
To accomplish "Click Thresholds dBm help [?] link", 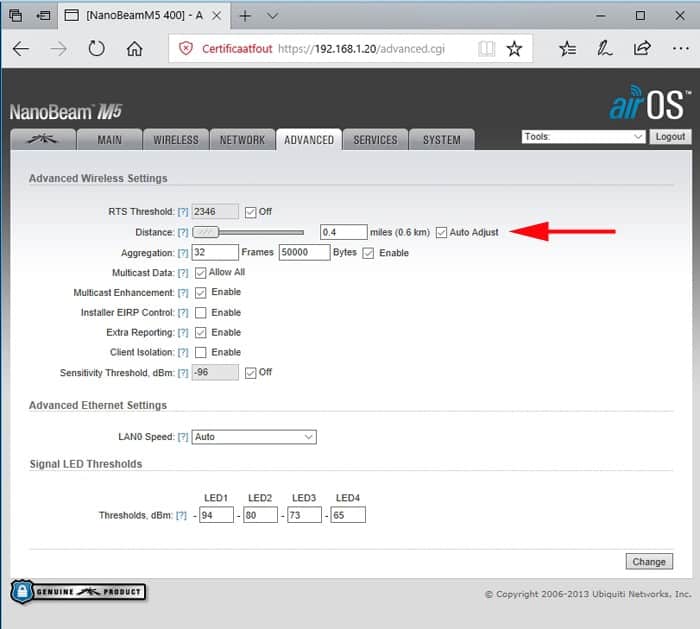I will coord(181,516).
